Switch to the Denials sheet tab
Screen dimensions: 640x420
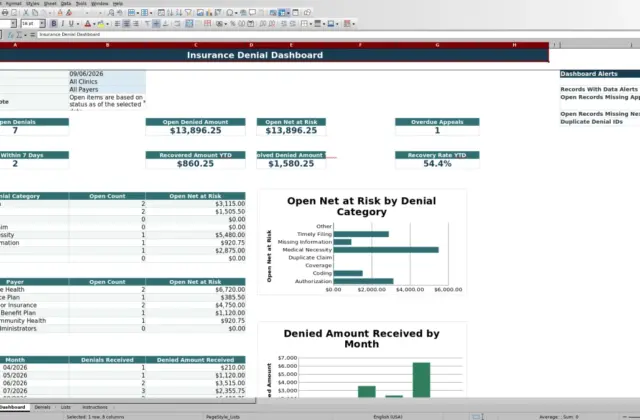pyautogui.click(x=42, y=407)
